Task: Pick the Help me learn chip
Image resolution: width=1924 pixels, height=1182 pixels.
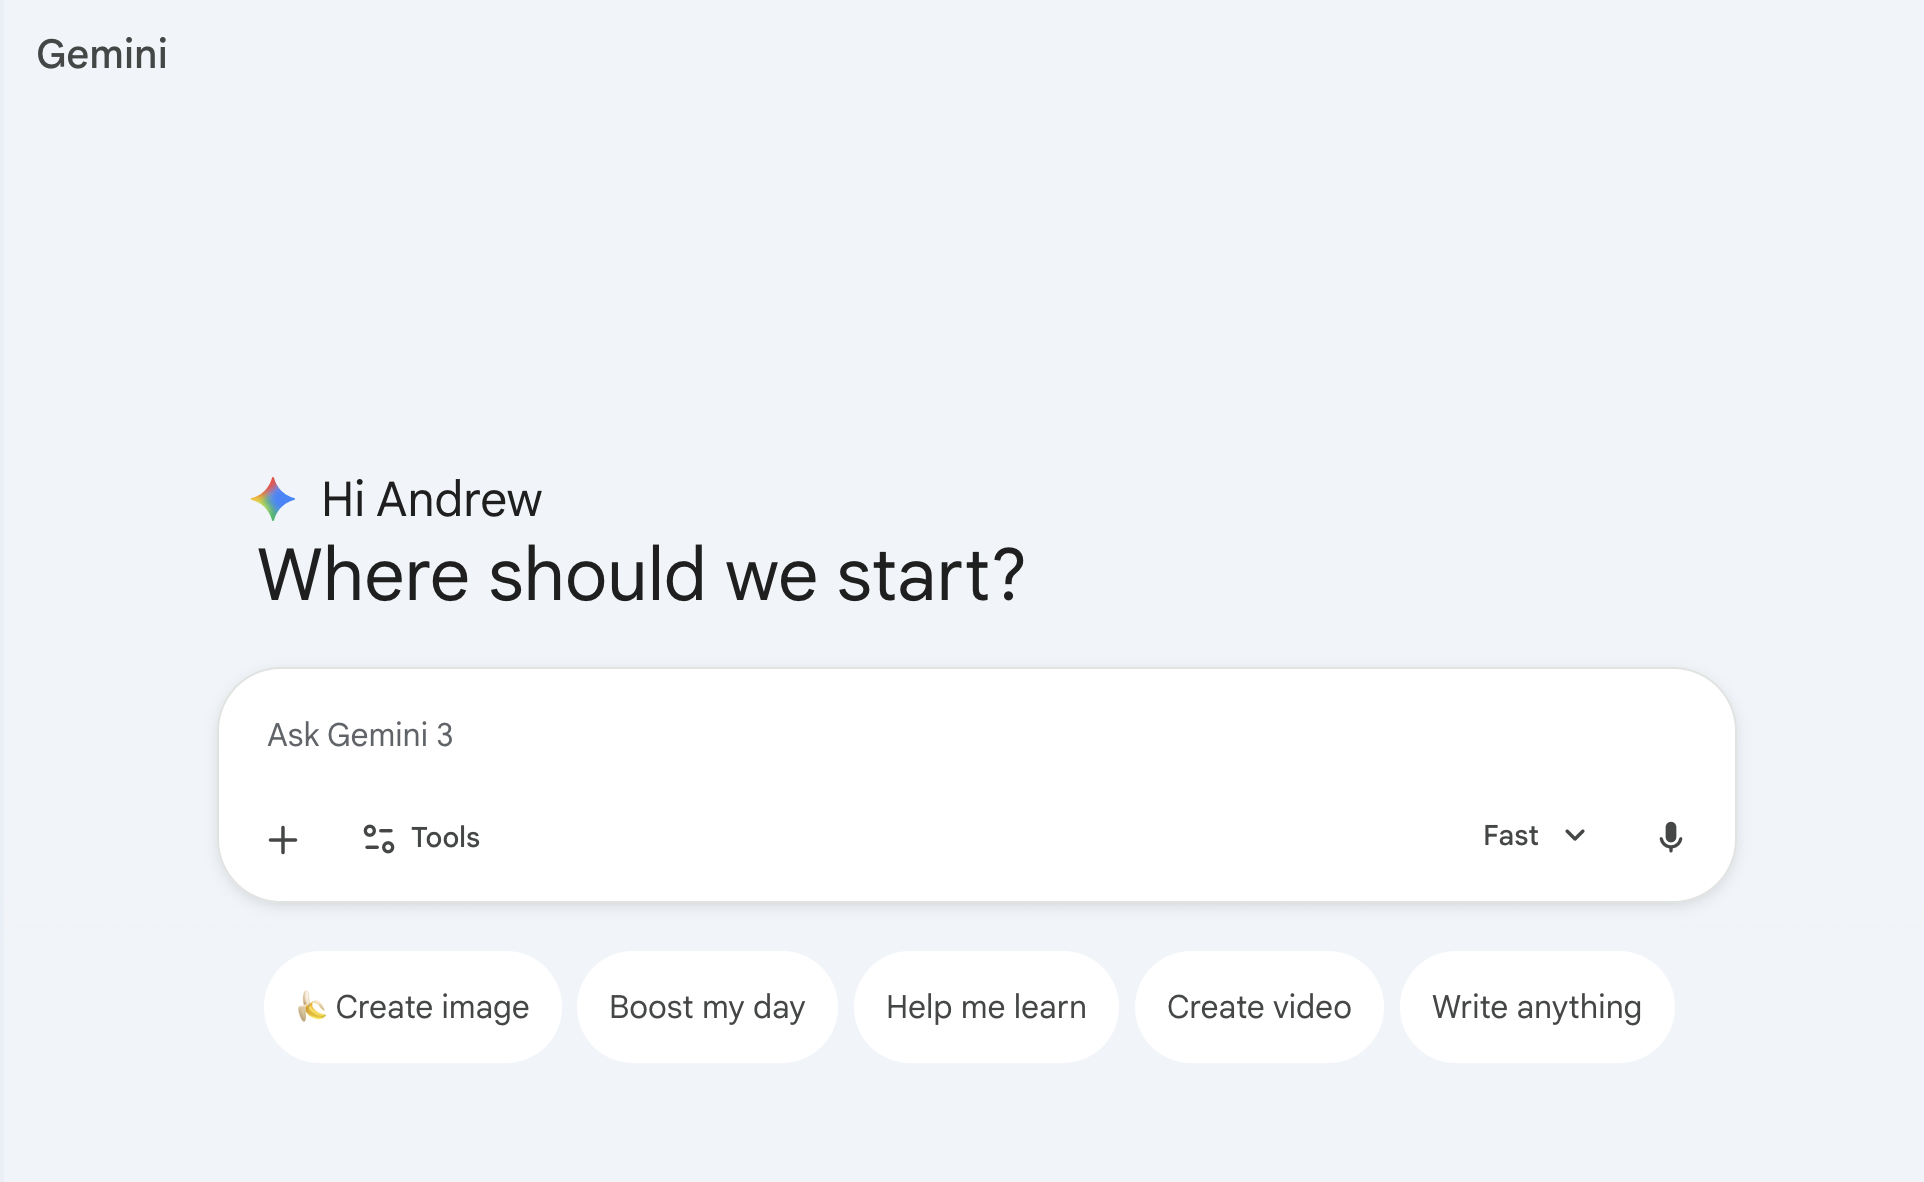Action: tap(986, 1007)
